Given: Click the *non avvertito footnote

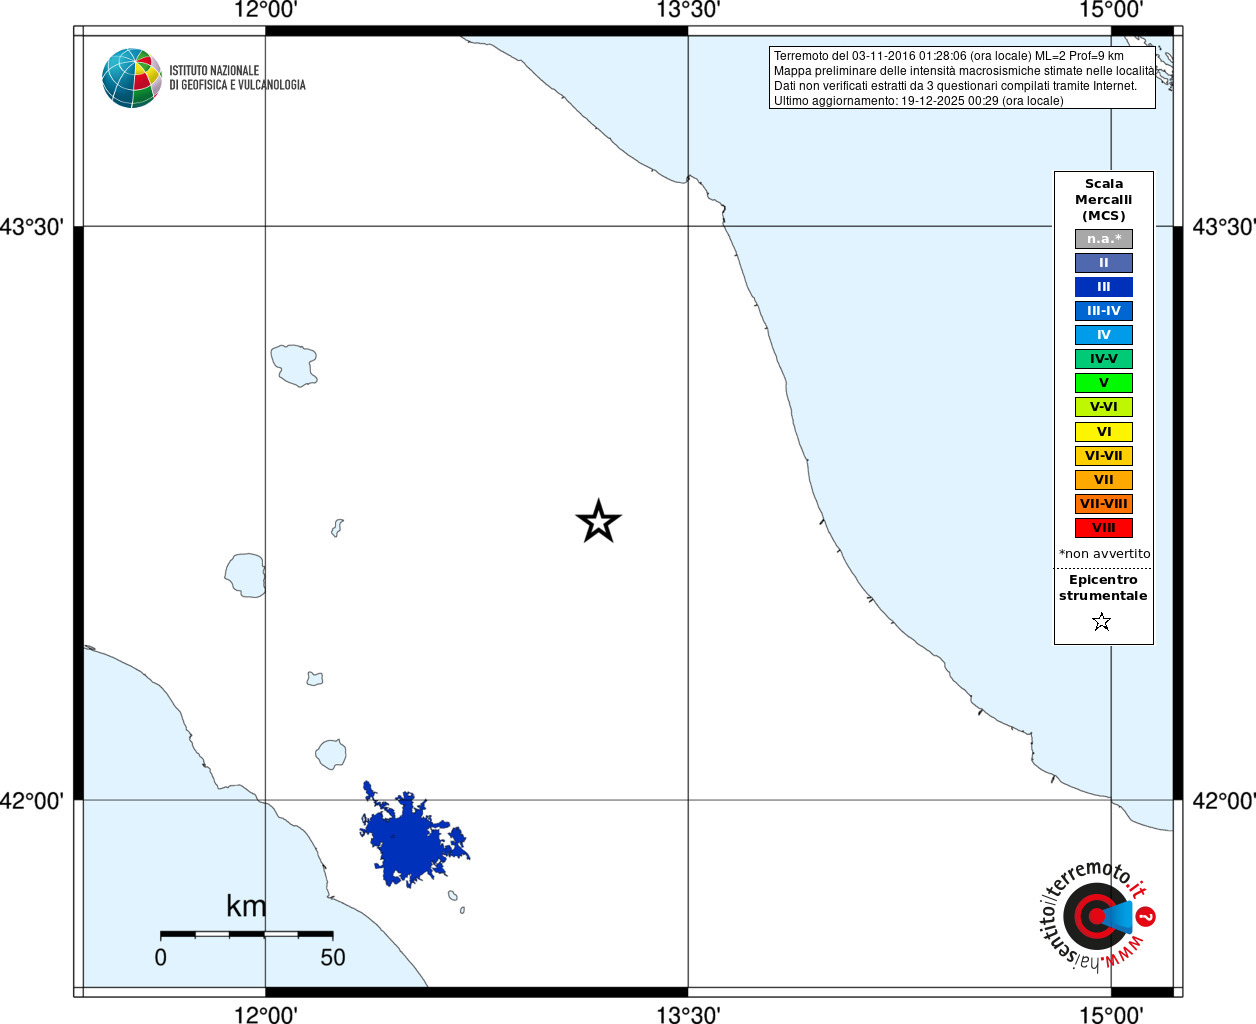Looking at the screenshot, I should point(1105,554).
